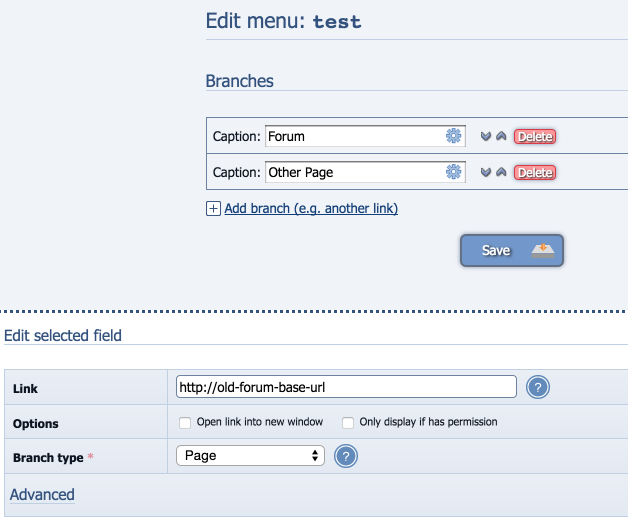The height and width of the screenshot is (526, 628).
Task: Click the gear icon in the Other Page caption field
Action: pos(453,172)
